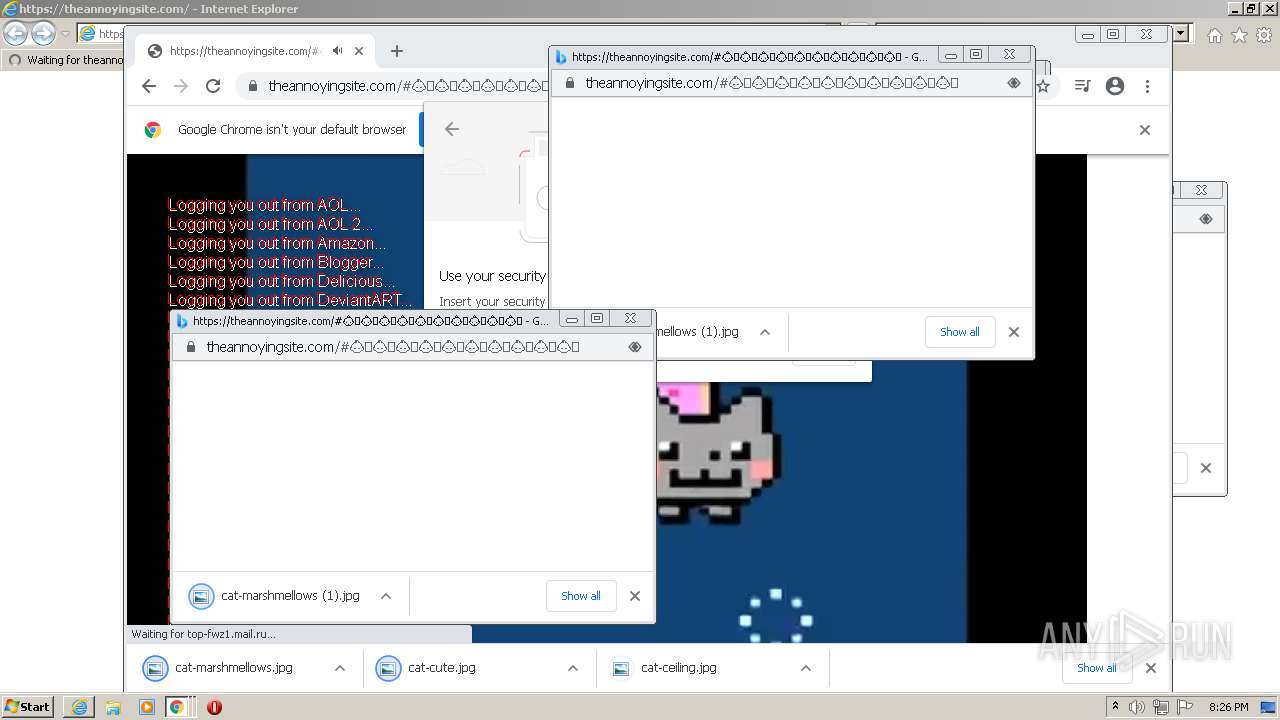This screenshot has width=1280, height=720.
Task: Click eye-shaped icon in top popup address bar
Action: tap(1014, 83)
